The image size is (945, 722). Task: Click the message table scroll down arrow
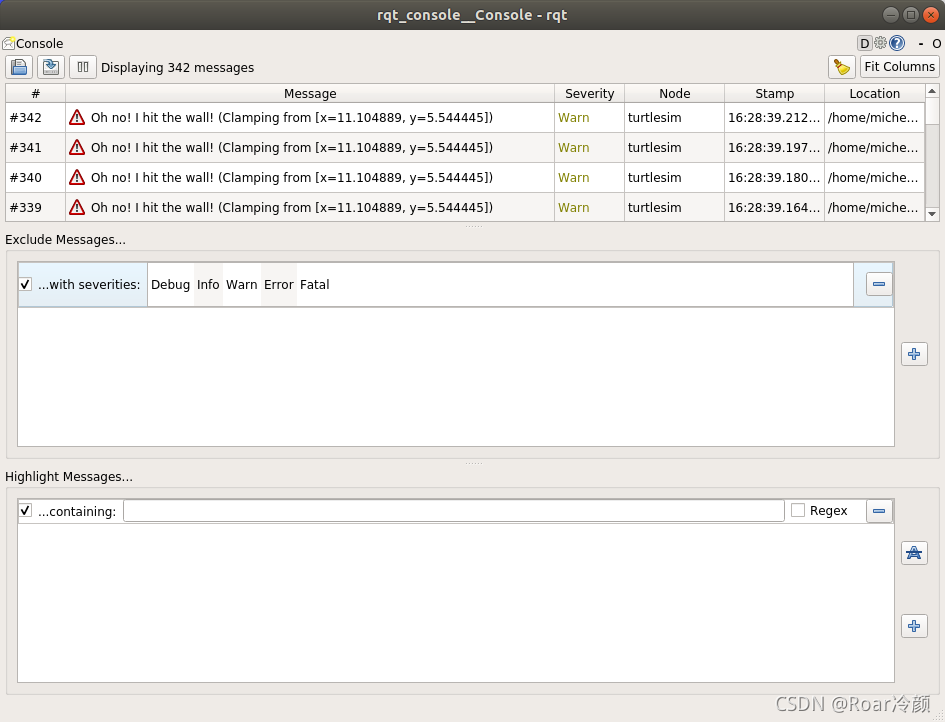click(932, 214)
